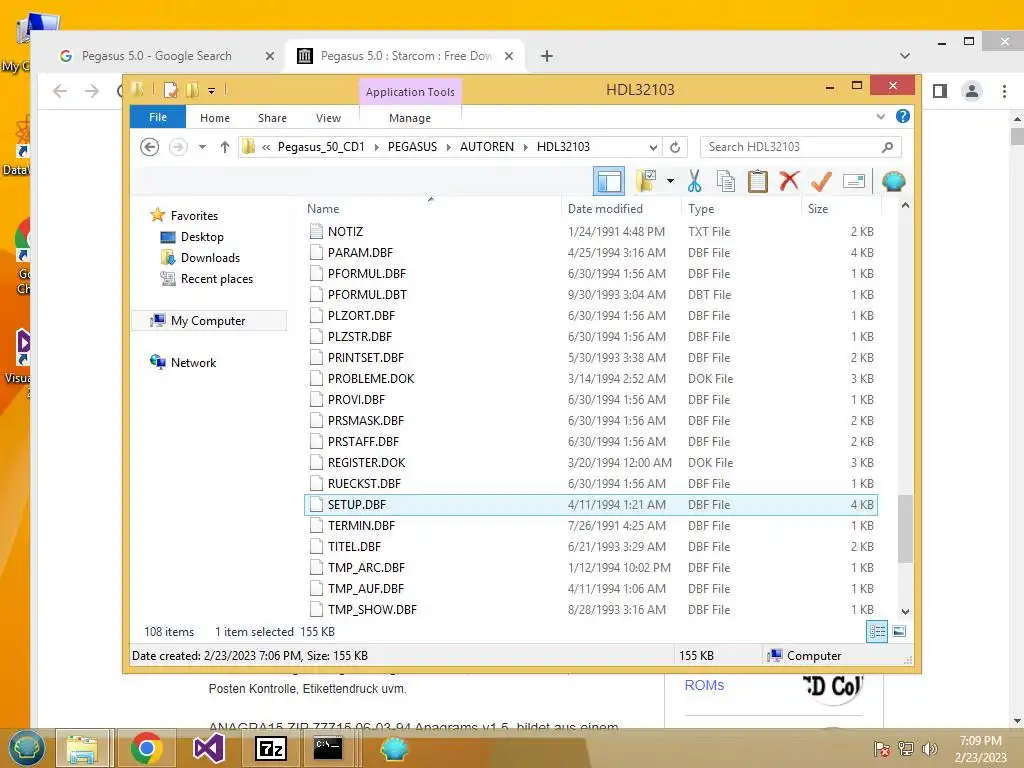The height and width of the screenshot is (768, 1024).
Task: Select Downloads in navigation pane
Action: pos(210,257)
